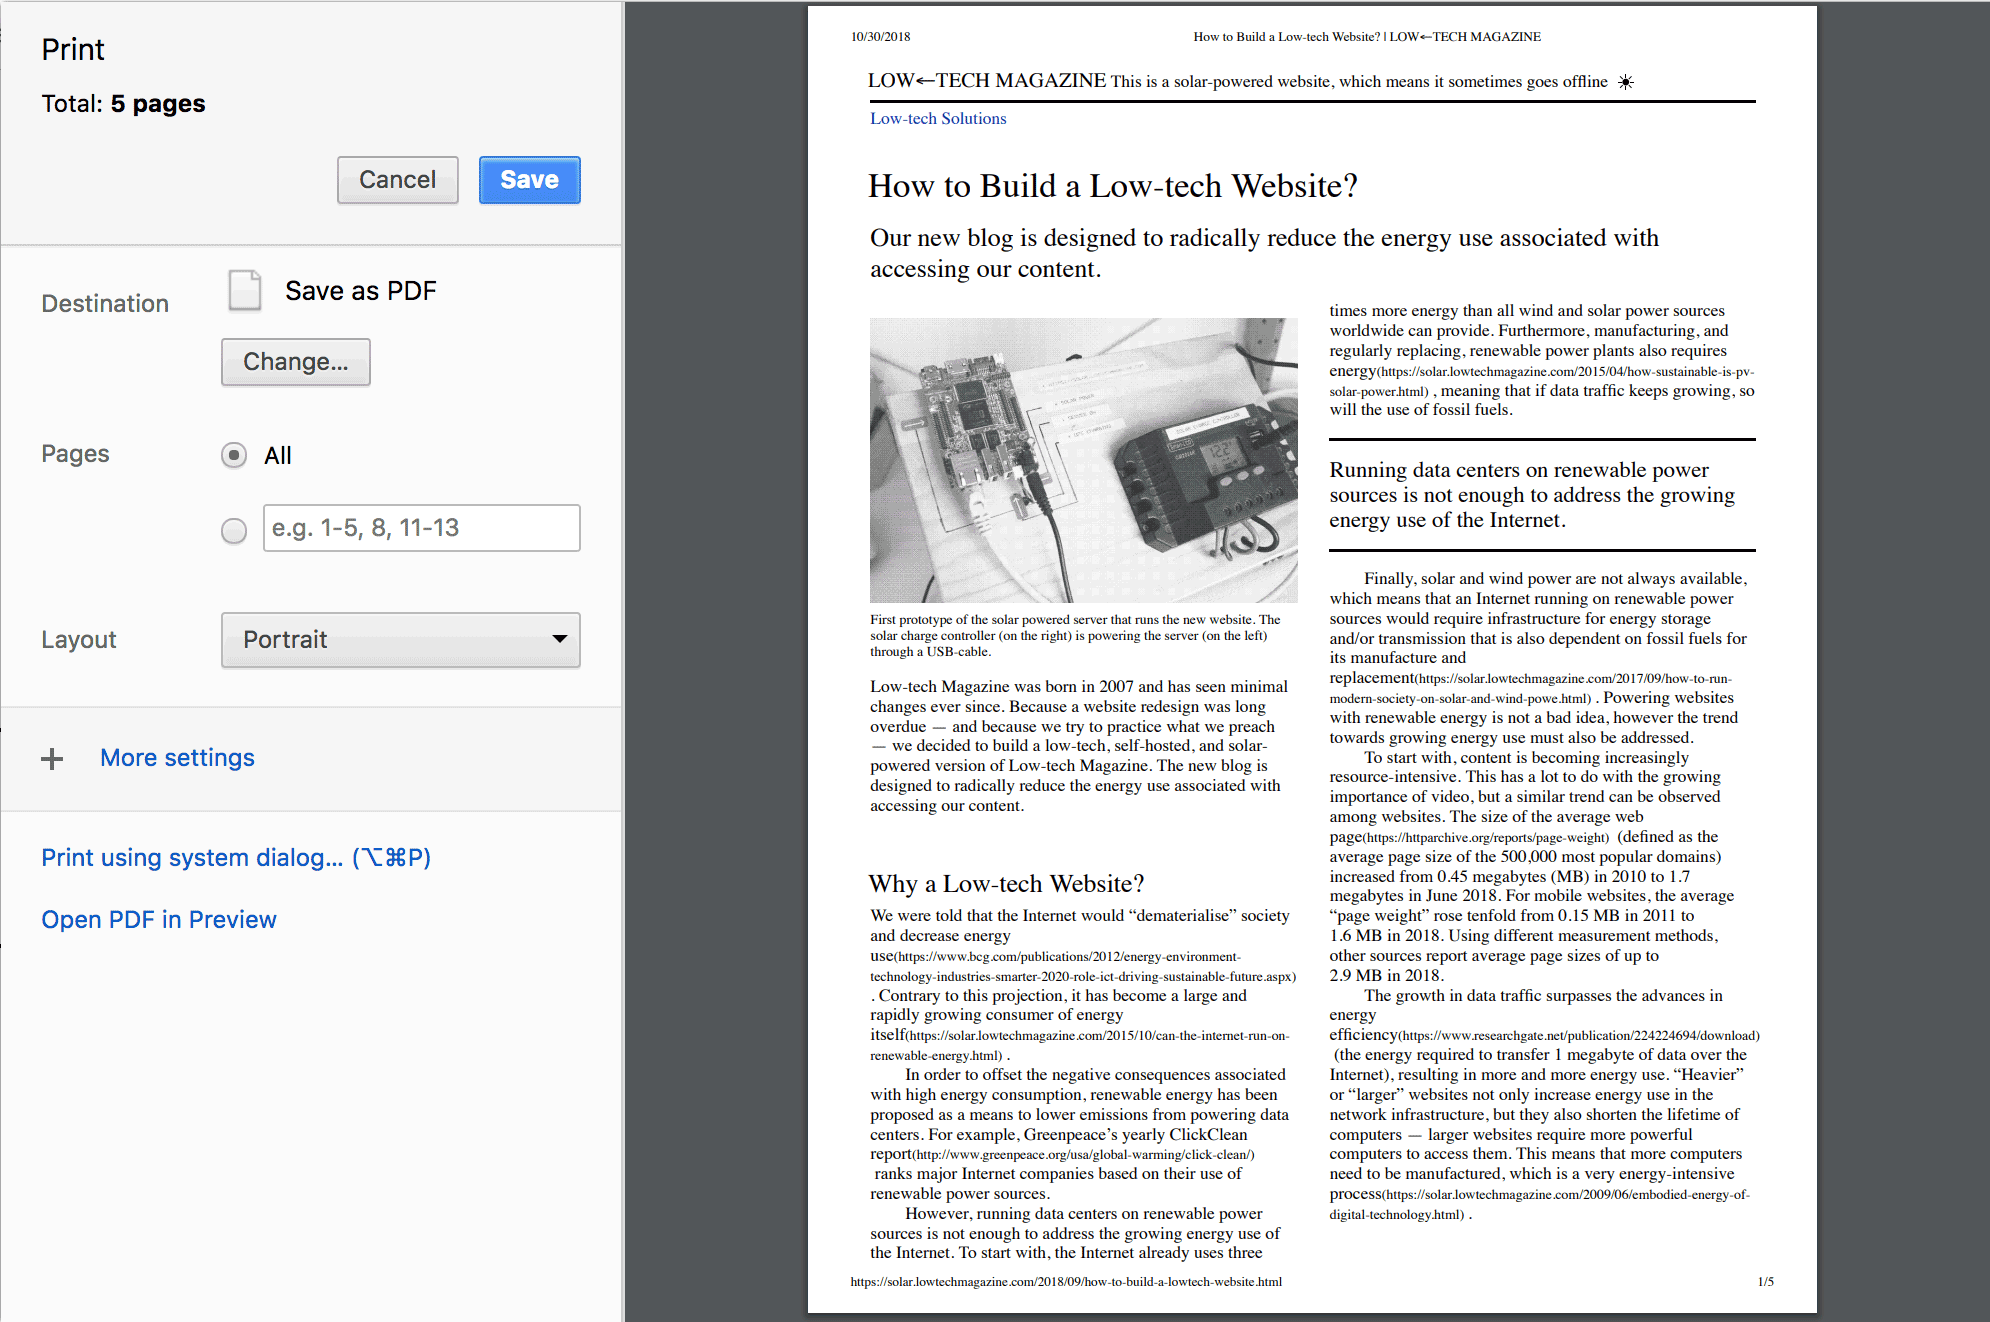Click the photo caption 'First prototype of the solar'
Image resolution: width=1990 pixels, height=1322 pixels.
1075,635
